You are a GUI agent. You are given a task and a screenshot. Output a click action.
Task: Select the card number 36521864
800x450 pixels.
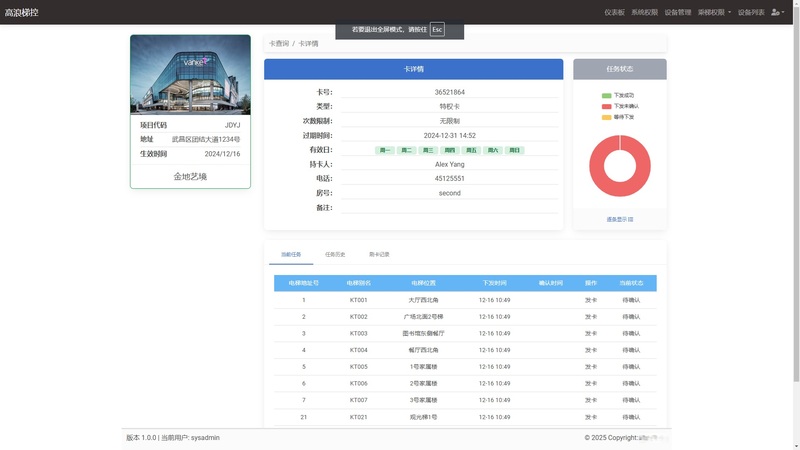coord(449,92)
